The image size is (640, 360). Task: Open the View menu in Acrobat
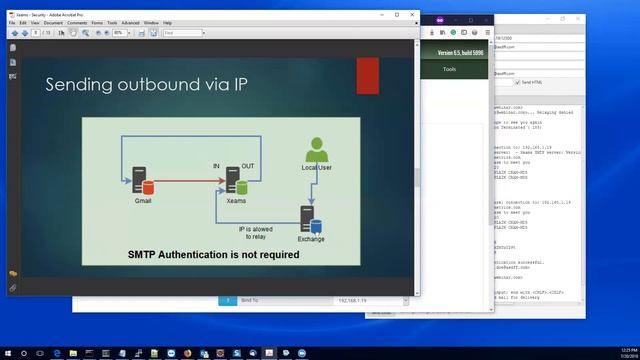point(35,23)
